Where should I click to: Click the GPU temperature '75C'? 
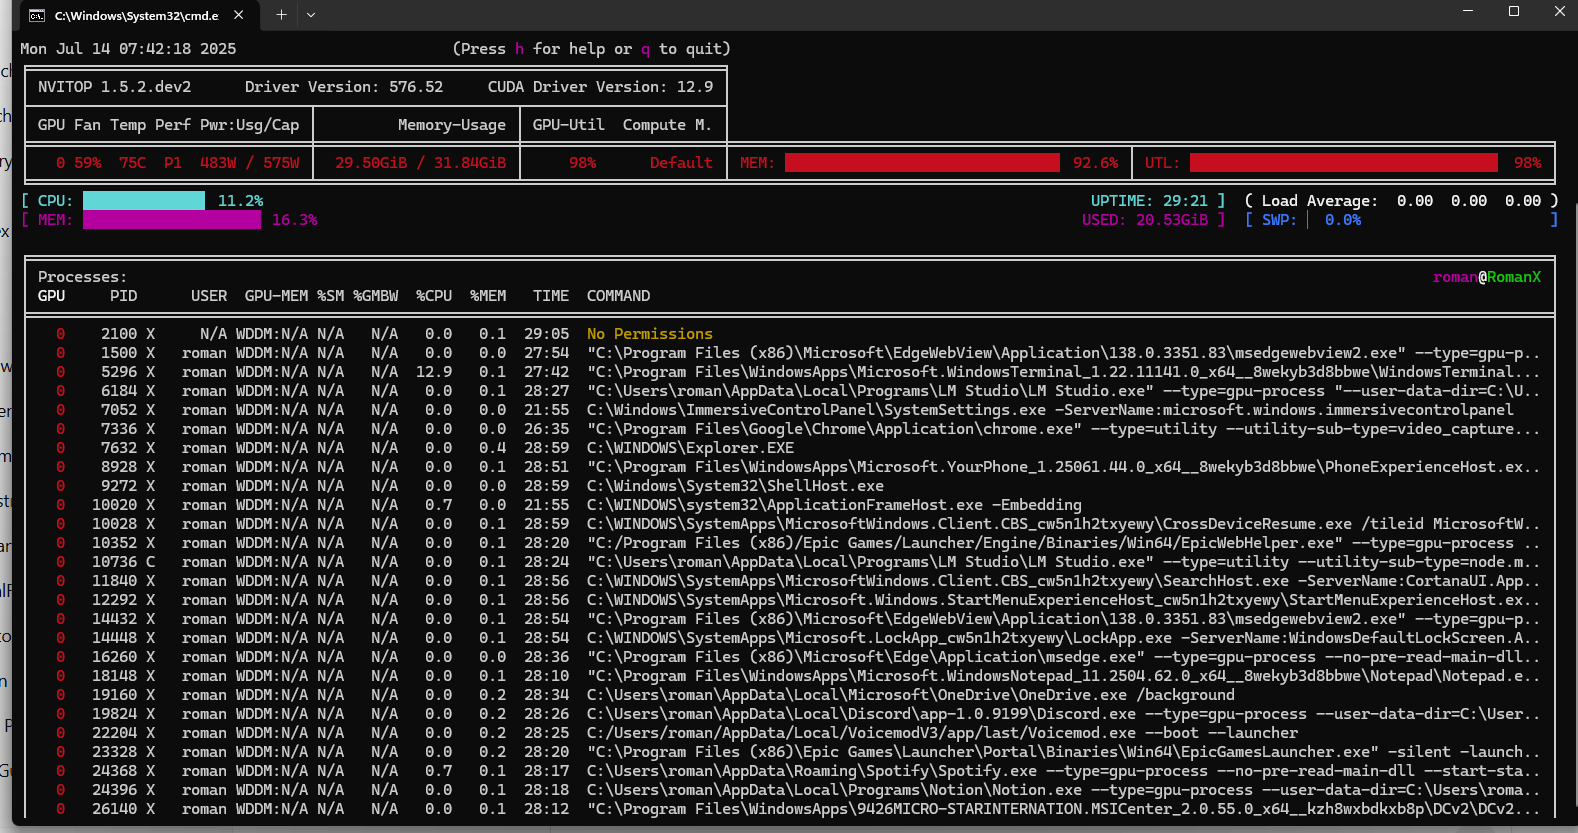pyautogui.click(x=132, y=163)
